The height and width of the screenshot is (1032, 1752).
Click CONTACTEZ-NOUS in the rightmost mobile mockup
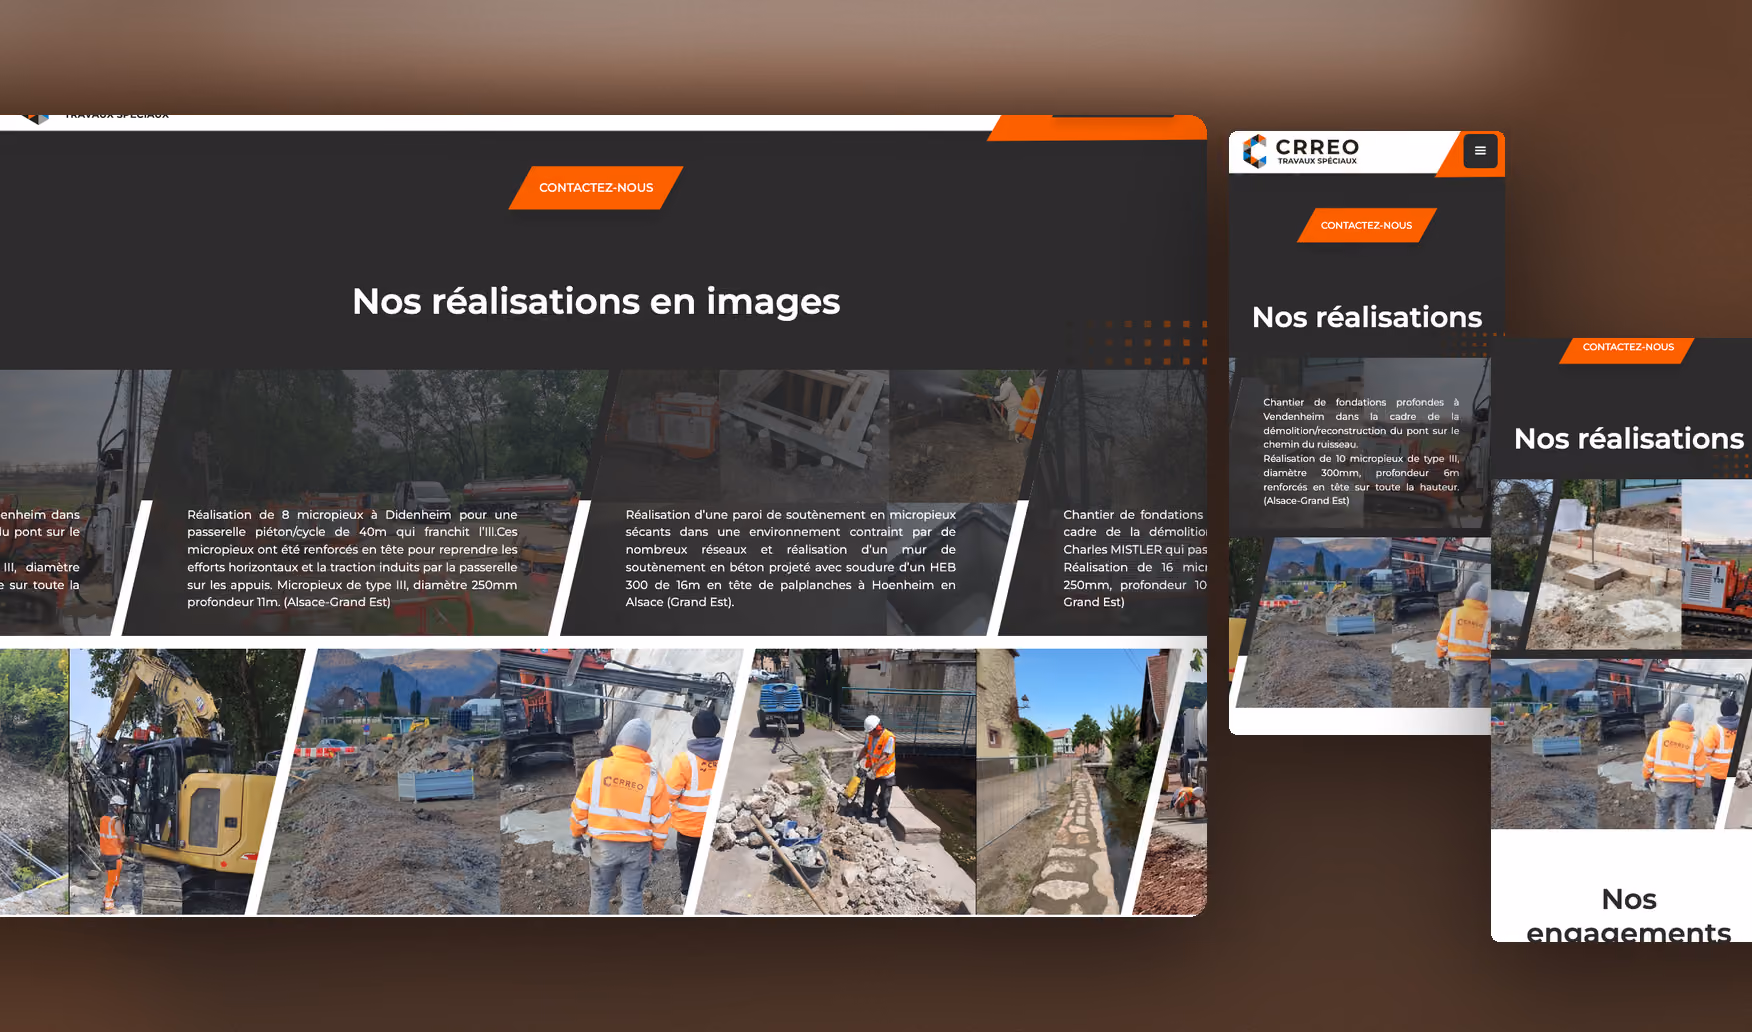[x=1627, y=348]
